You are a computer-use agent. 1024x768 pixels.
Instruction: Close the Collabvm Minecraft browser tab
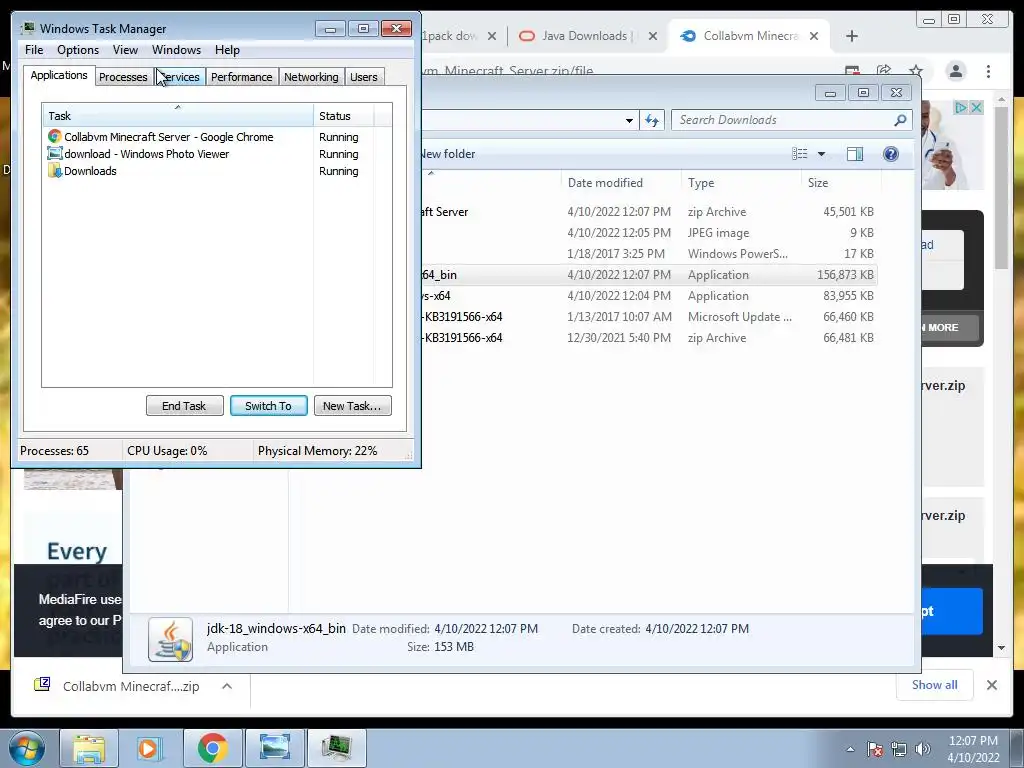[814, 37]
